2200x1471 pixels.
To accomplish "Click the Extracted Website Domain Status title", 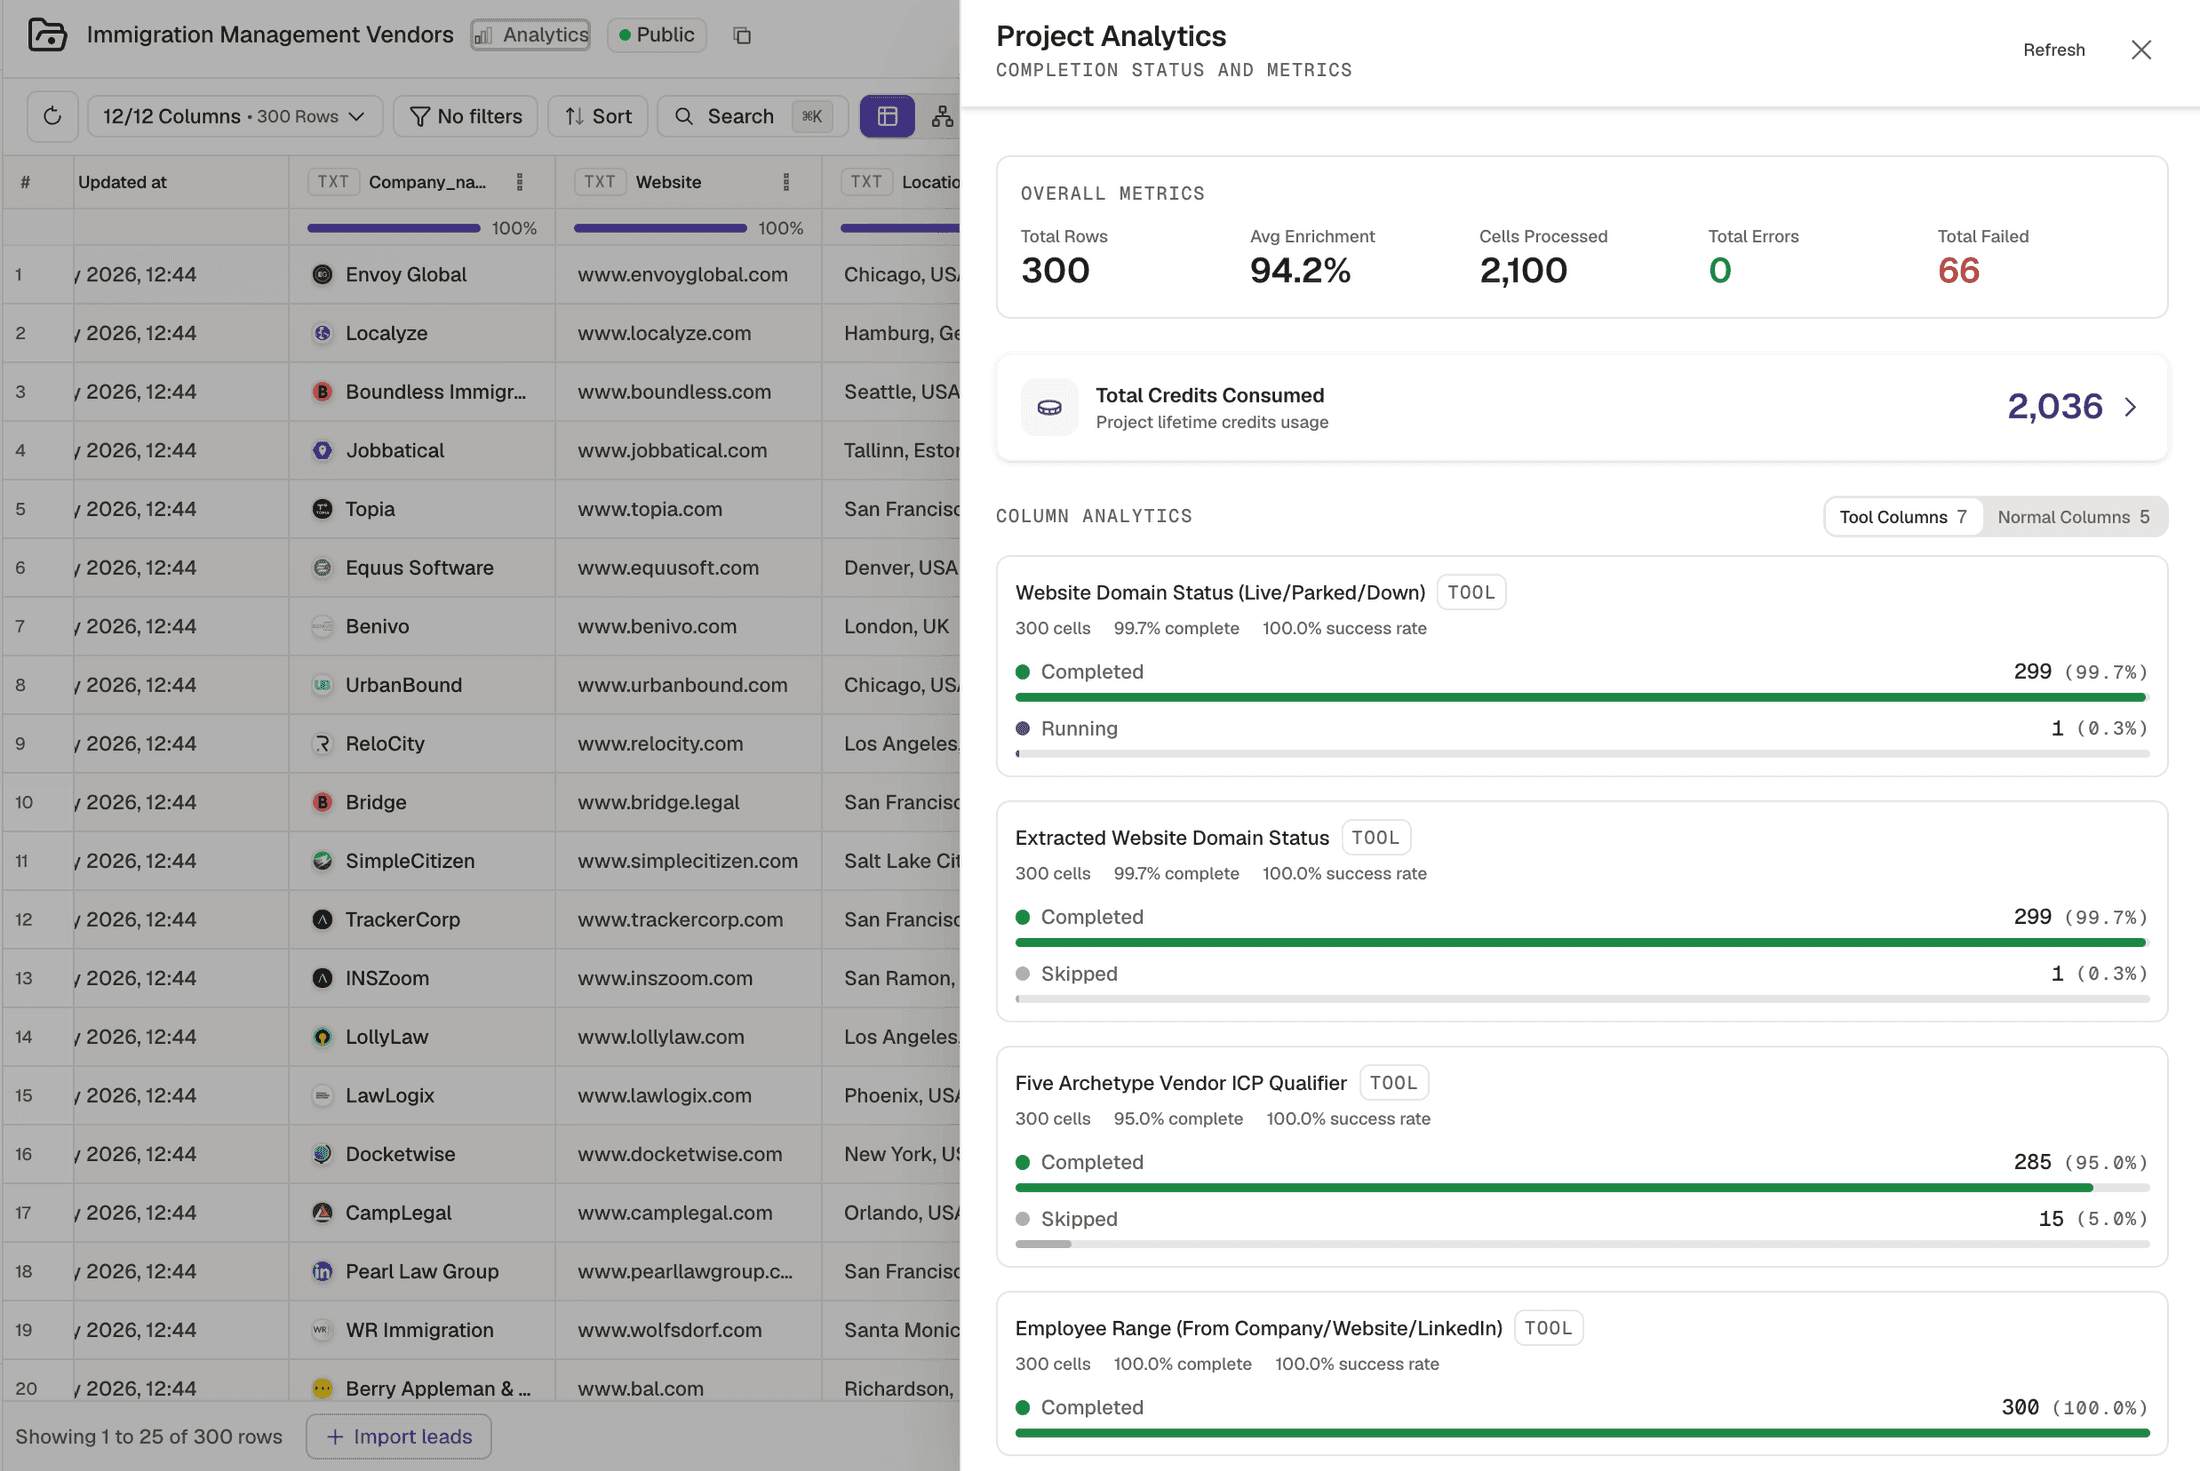I will (x=1172, y=837).
